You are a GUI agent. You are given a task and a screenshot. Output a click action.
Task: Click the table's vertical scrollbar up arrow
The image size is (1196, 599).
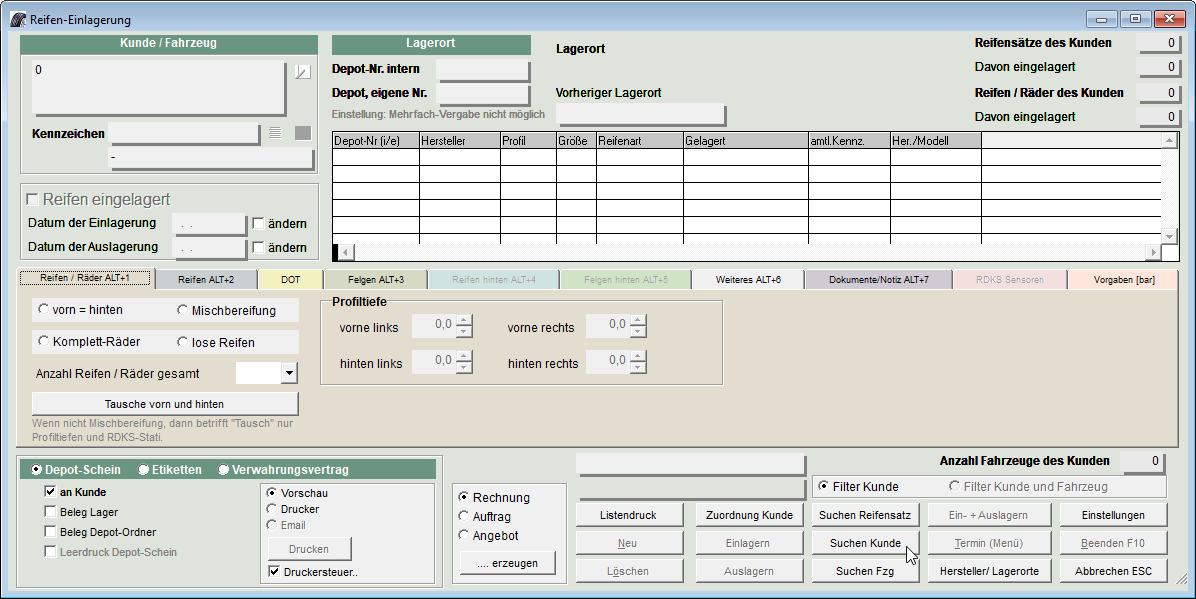1169,140
